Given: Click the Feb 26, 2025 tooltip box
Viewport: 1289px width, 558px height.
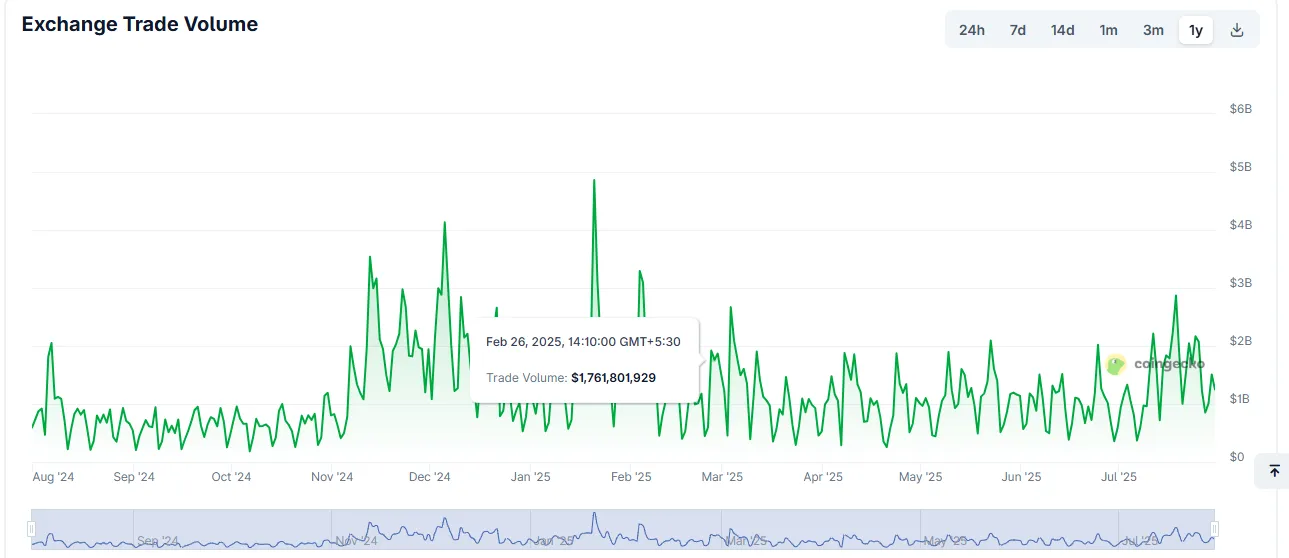Looking at the screenshot, I should [x=584, y=360].
